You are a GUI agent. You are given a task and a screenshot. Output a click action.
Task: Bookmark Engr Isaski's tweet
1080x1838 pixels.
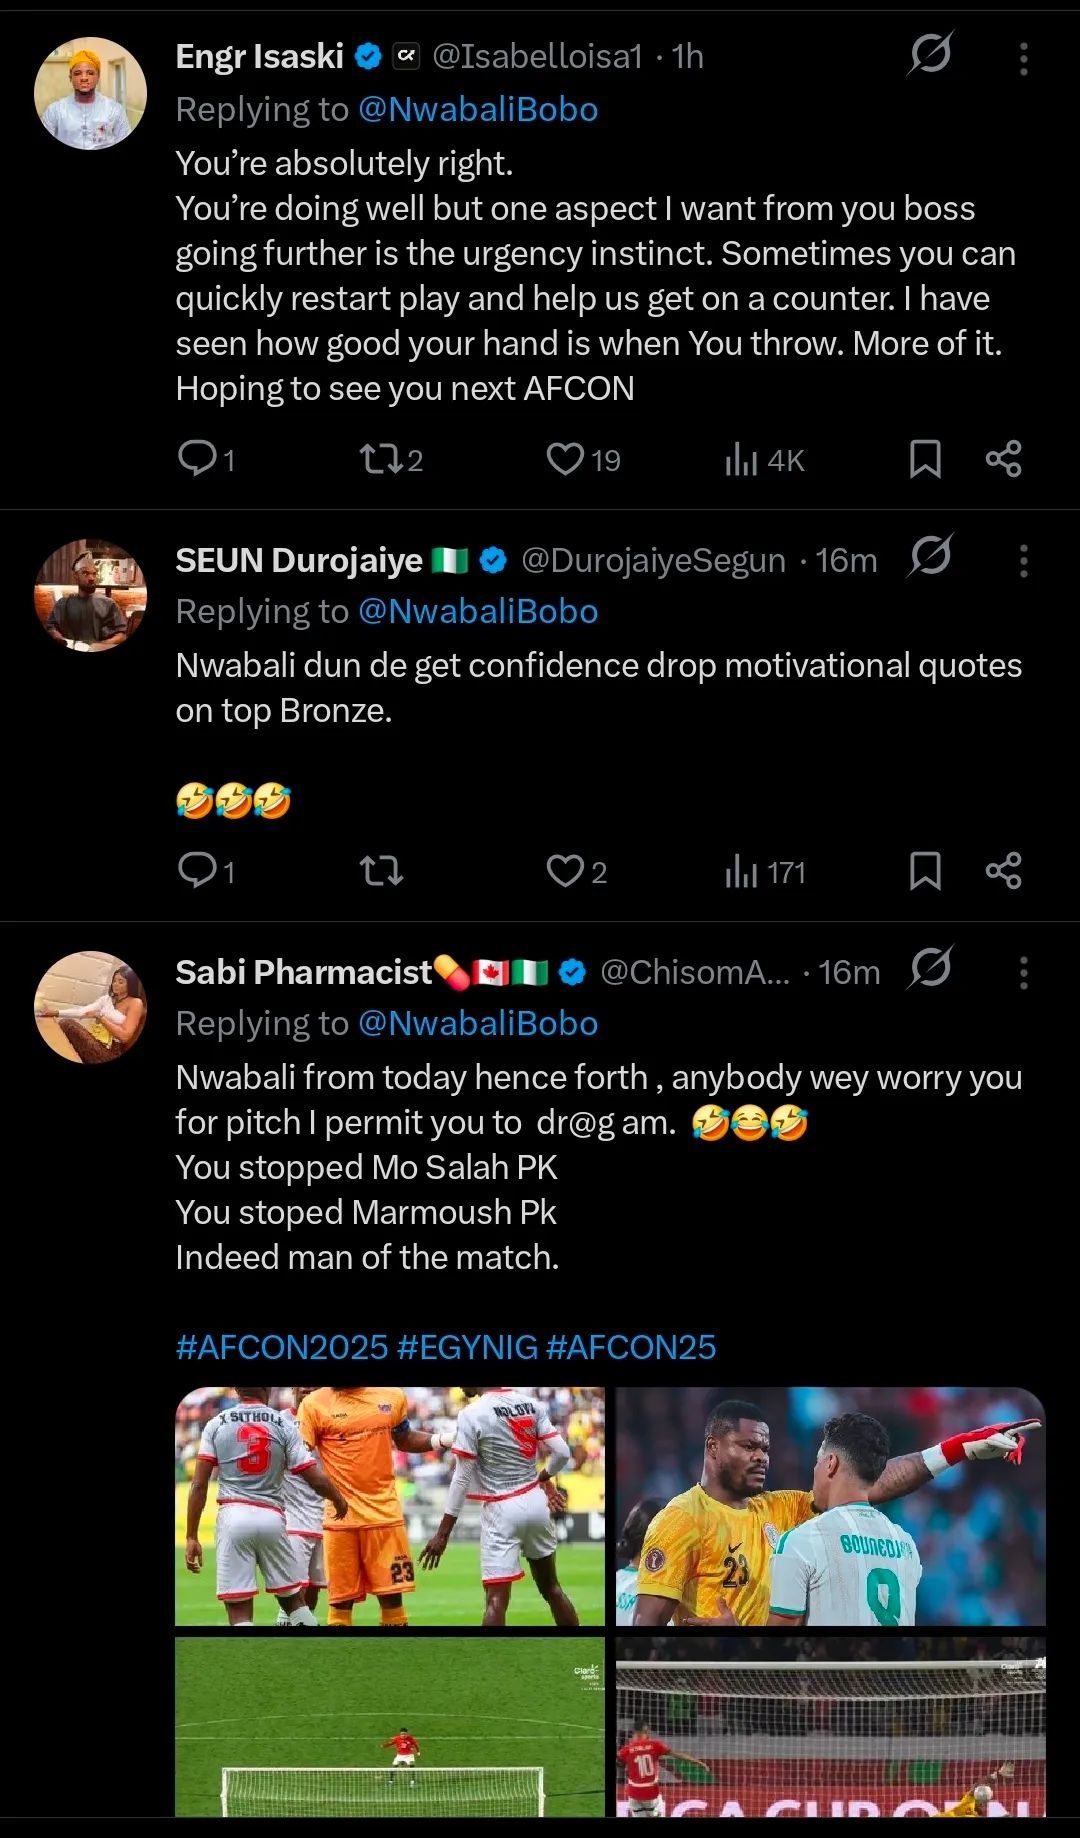tap(925, 459)
